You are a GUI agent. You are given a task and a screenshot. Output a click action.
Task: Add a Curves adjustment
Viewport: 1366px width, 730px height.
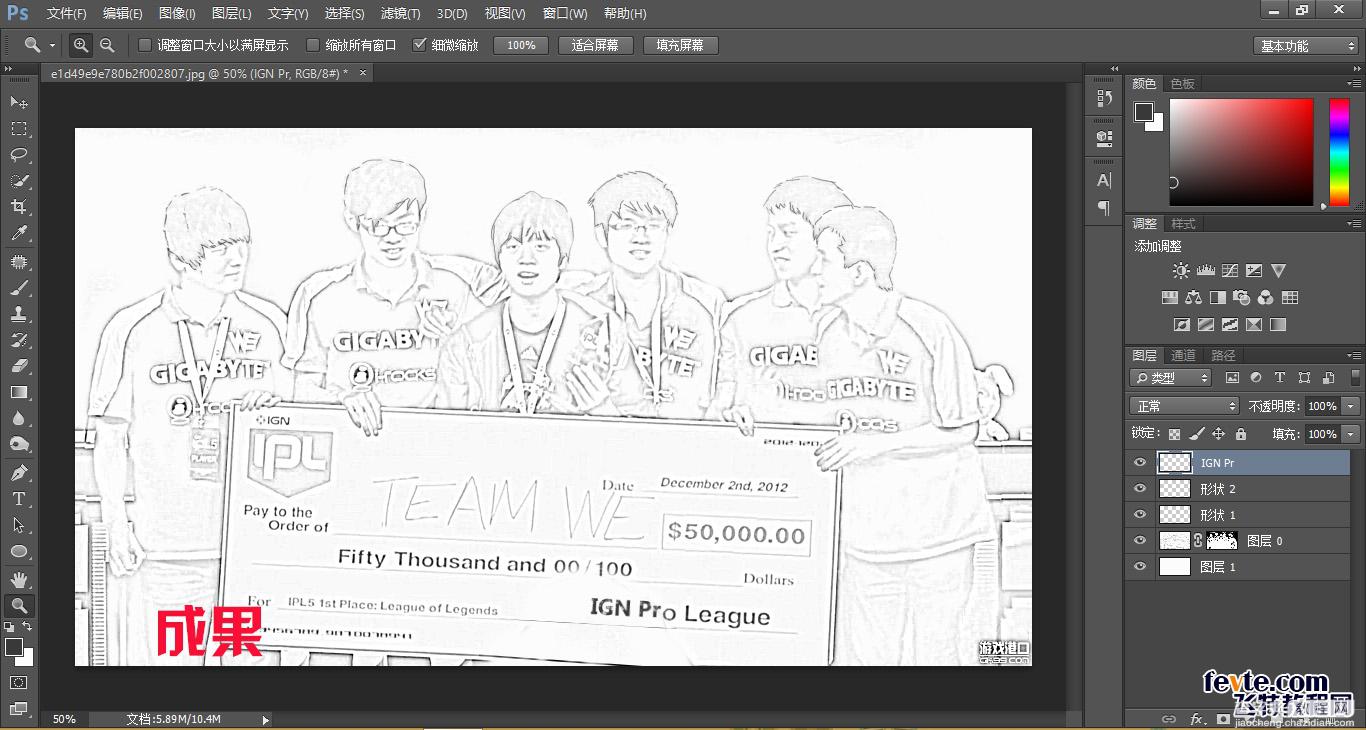1229,271
